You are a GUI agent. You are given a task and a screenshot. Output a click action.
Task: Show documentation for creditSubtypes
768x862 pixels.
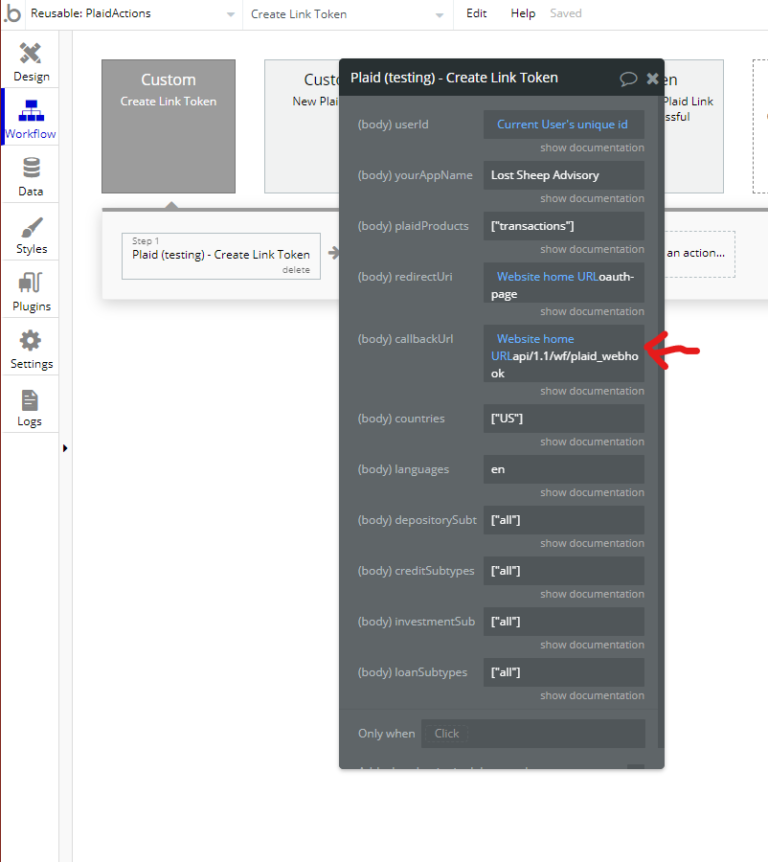[592, 594]
